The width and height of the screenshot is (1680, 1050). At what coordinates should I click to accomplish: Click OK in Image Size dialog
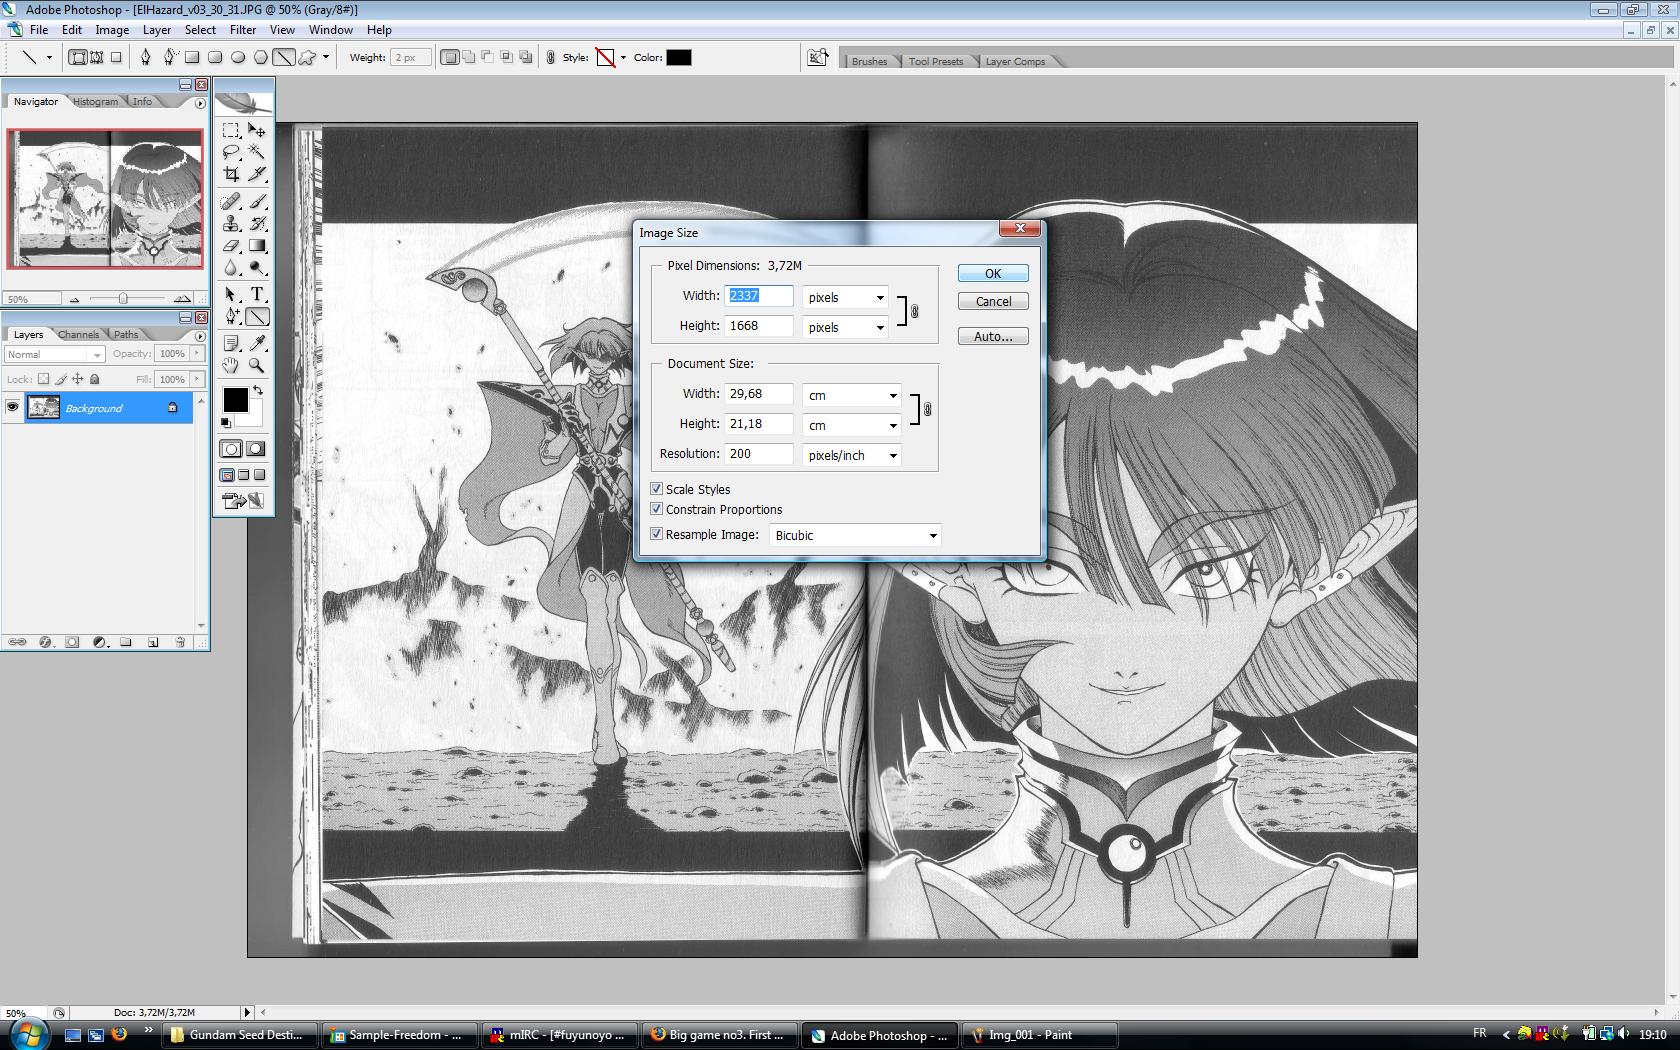point(992,273)
